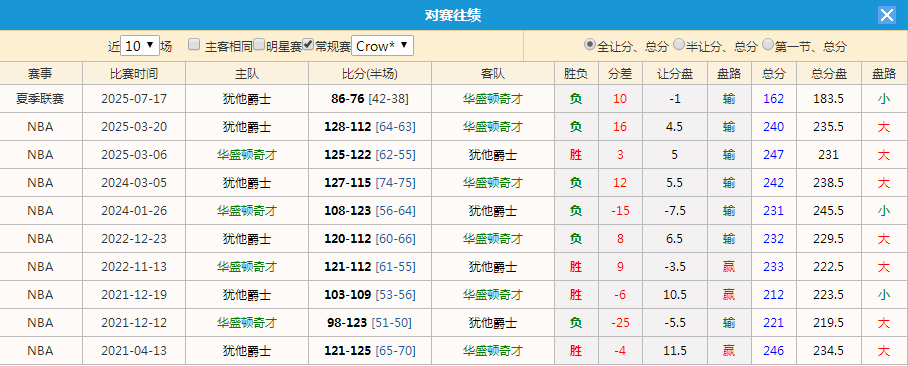This screenshot has height=366, width=908.
Task: Click 胜 result in 2022-11-13 row
Action: click(x=576, y=266)
